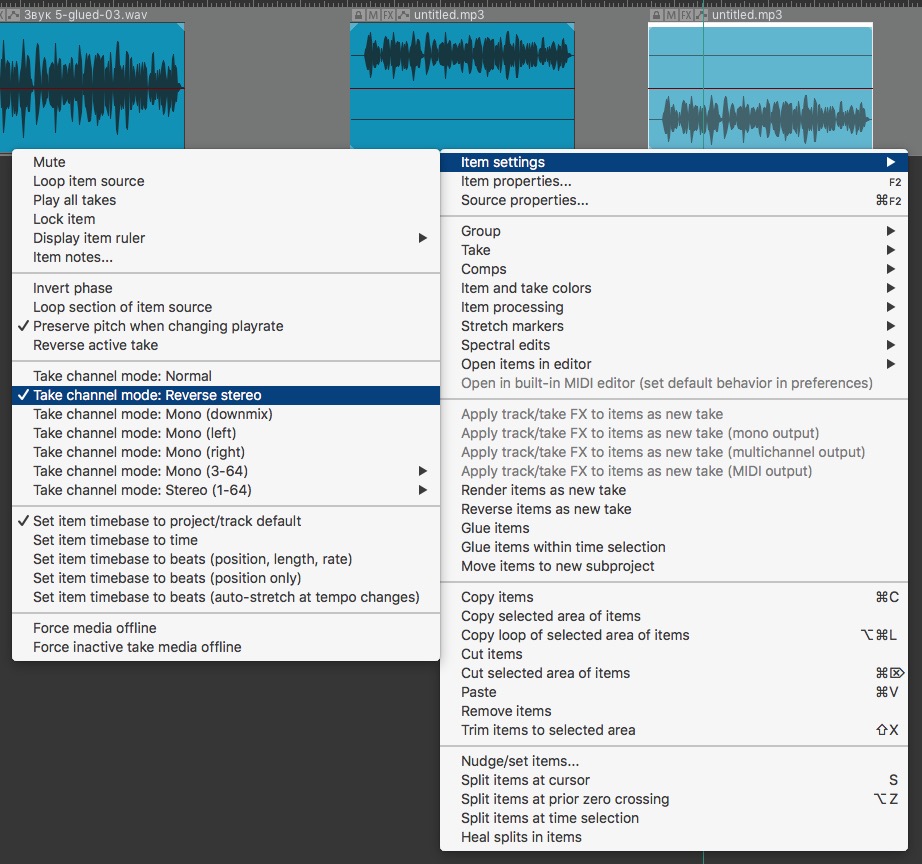Choose Copy loop of selected area of items
This screenshot has width=922, height=864.
pyautogui.click(x=674, y=635)
